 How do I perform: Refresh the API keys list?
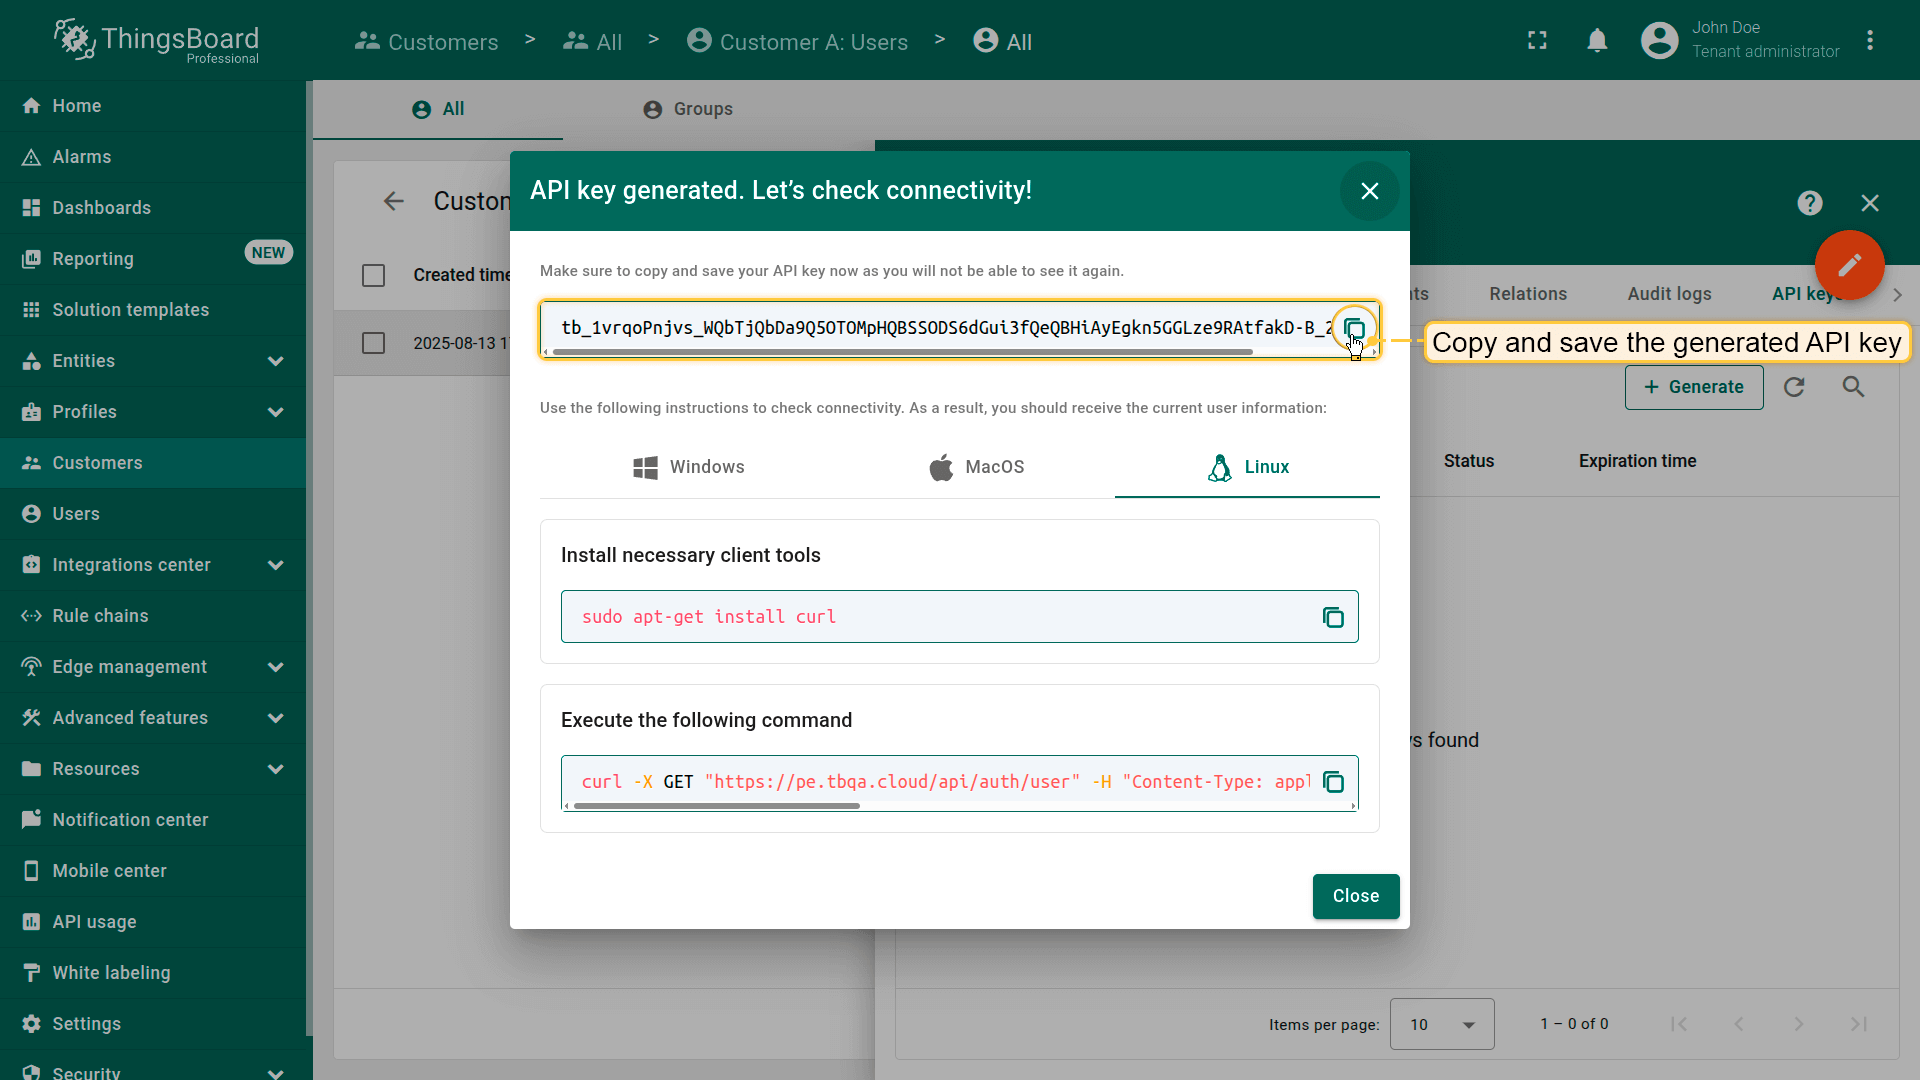click(x=1794, y=387)
